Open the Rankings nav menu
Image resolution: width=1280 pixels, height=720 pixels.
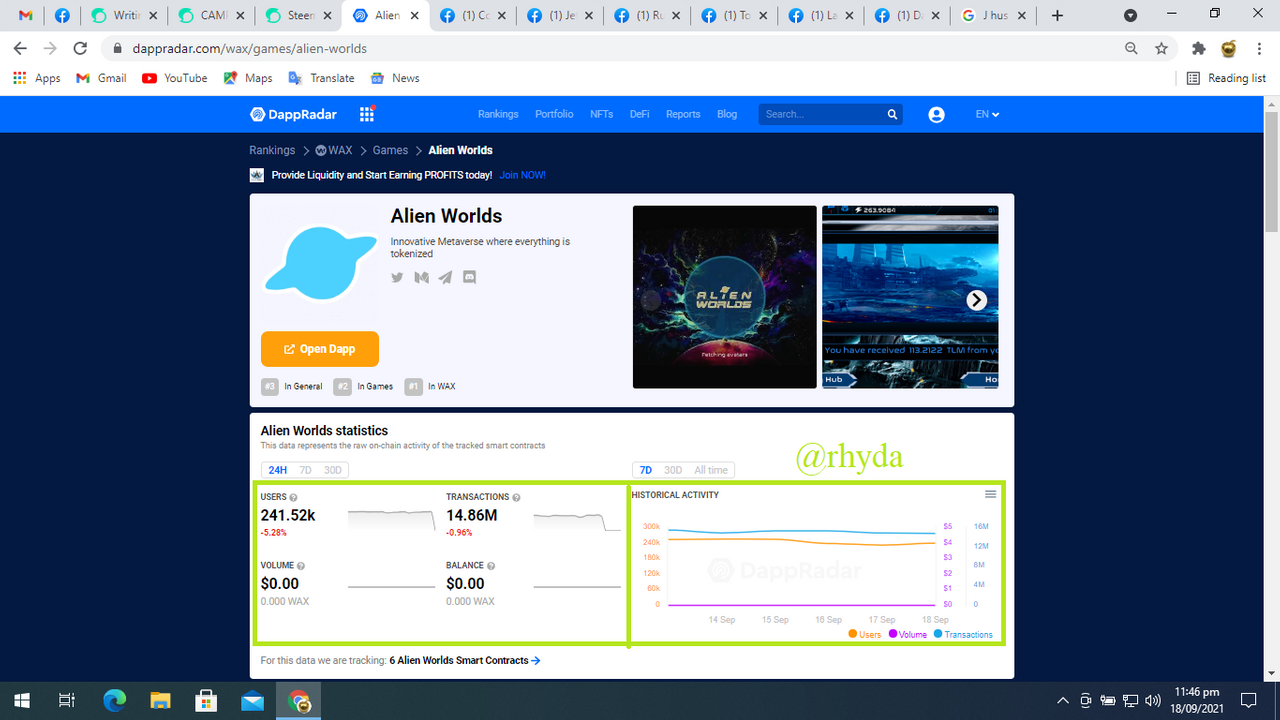point(498,114)
